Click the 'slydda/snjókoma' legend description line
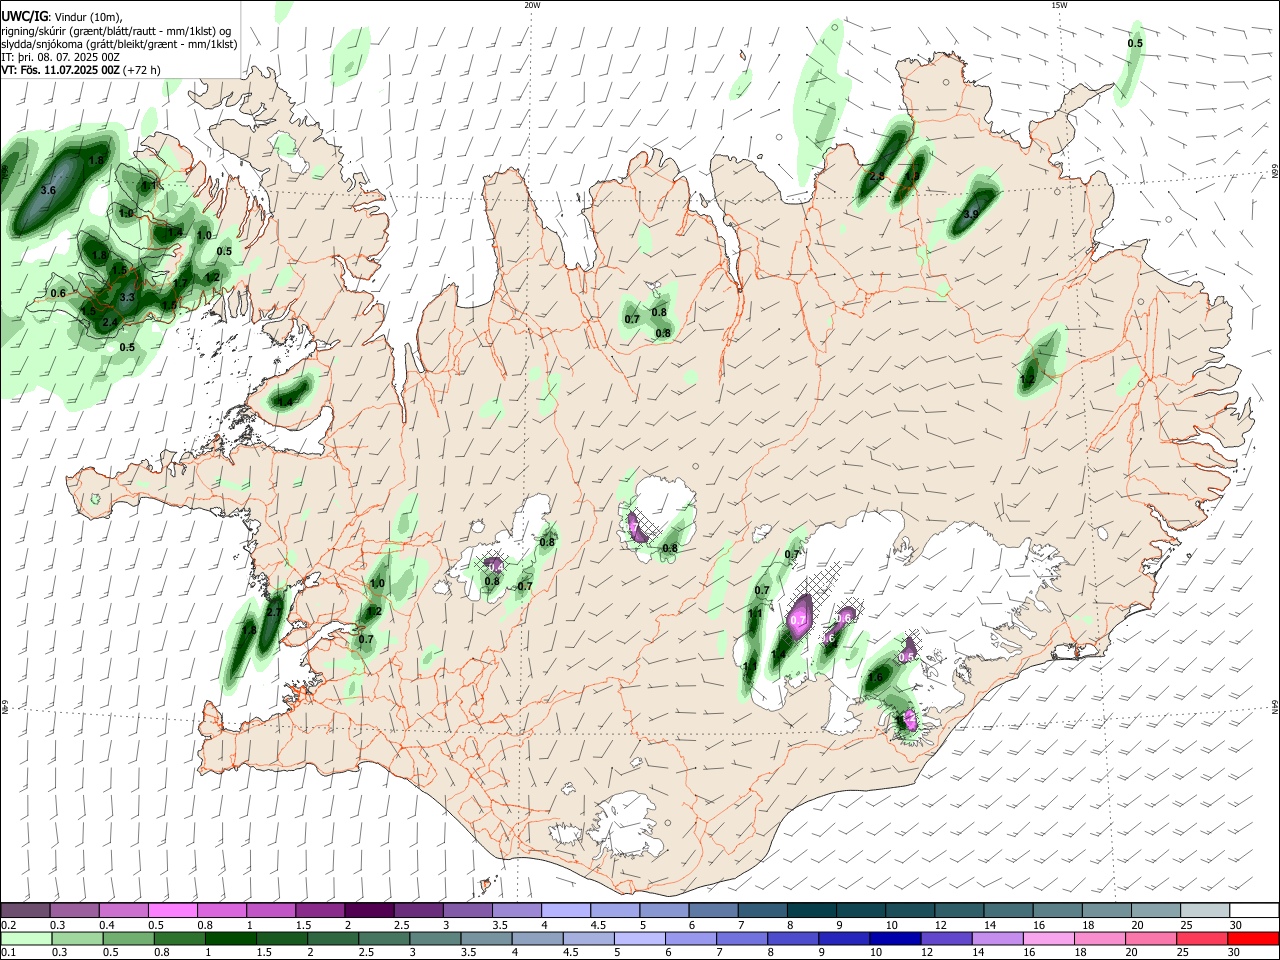Viewport: 1280px width, 960px height. 119,44
